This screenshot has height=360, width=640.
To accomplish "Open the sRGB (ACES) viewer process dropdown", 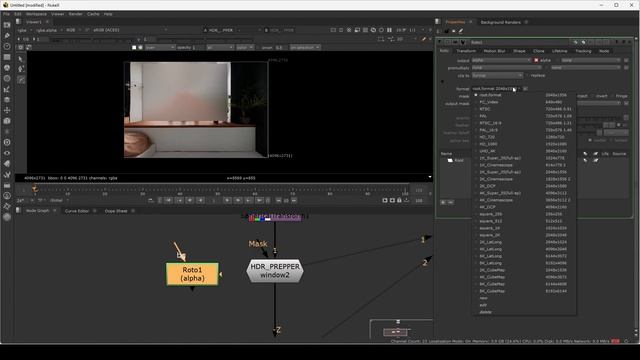I will pos(130,30).
